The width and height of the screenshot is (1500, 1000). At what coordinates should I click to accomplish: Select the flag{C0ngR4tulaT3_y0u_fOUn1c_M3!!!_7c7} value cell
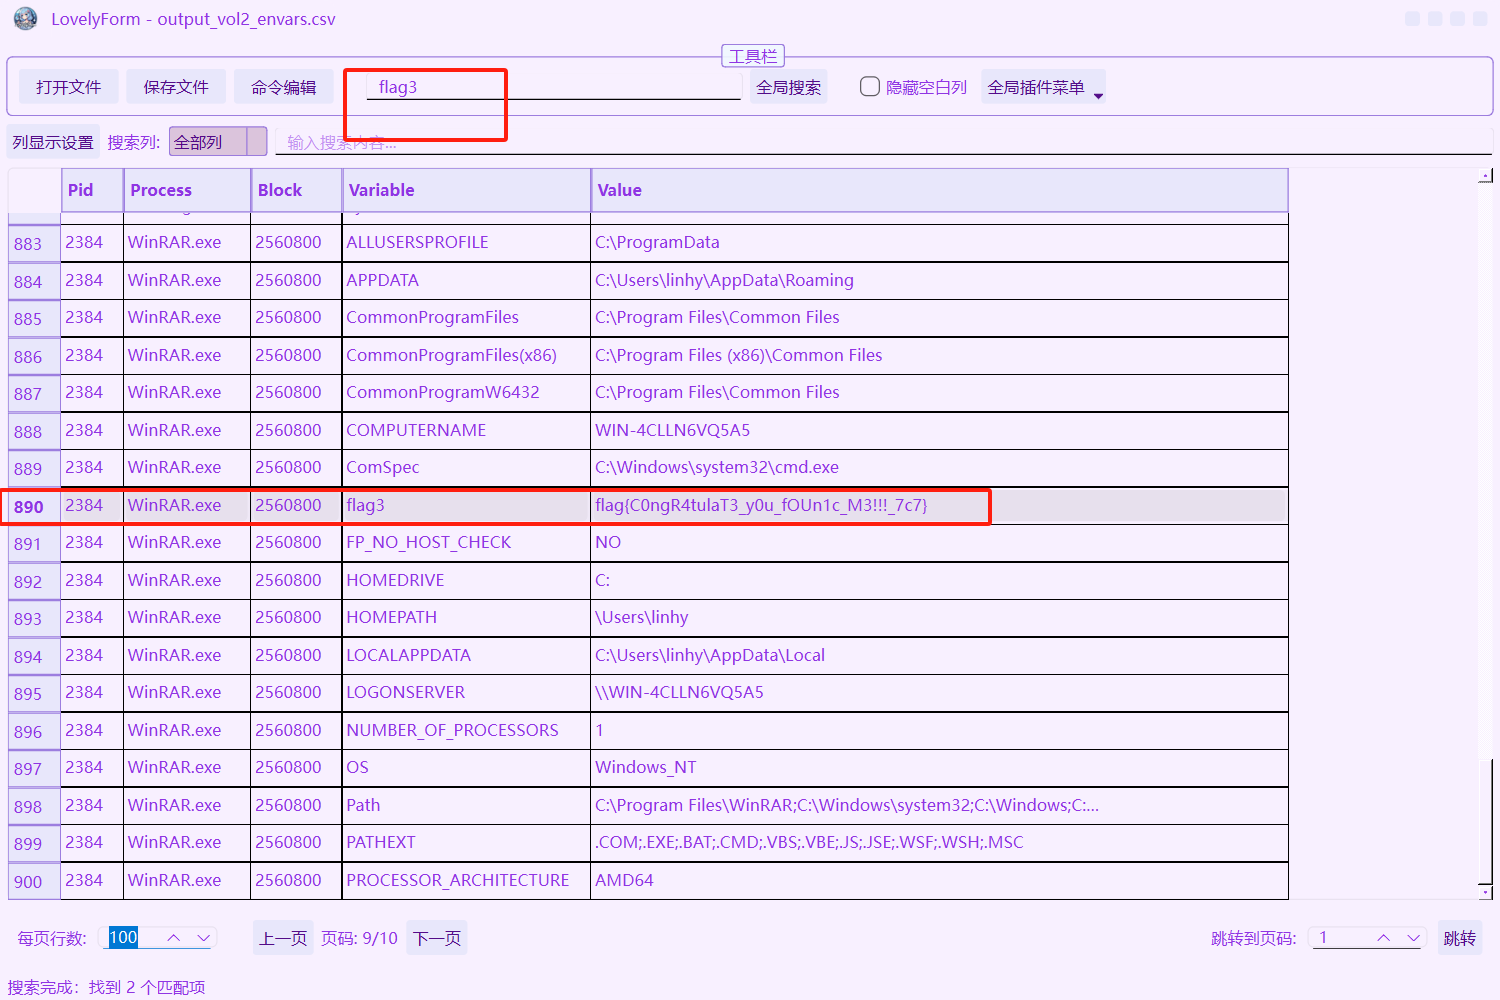pos(939,506)
